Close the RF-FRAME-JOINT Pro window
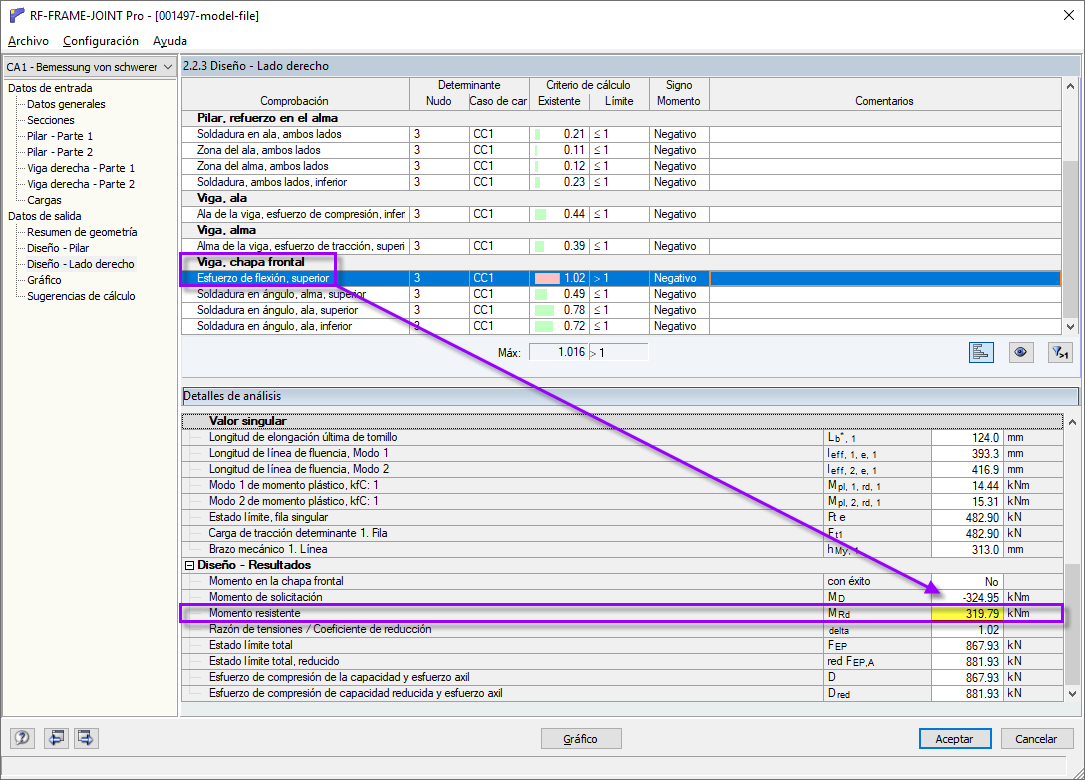Viewport: 1085px width, 780px height. 1068,15
